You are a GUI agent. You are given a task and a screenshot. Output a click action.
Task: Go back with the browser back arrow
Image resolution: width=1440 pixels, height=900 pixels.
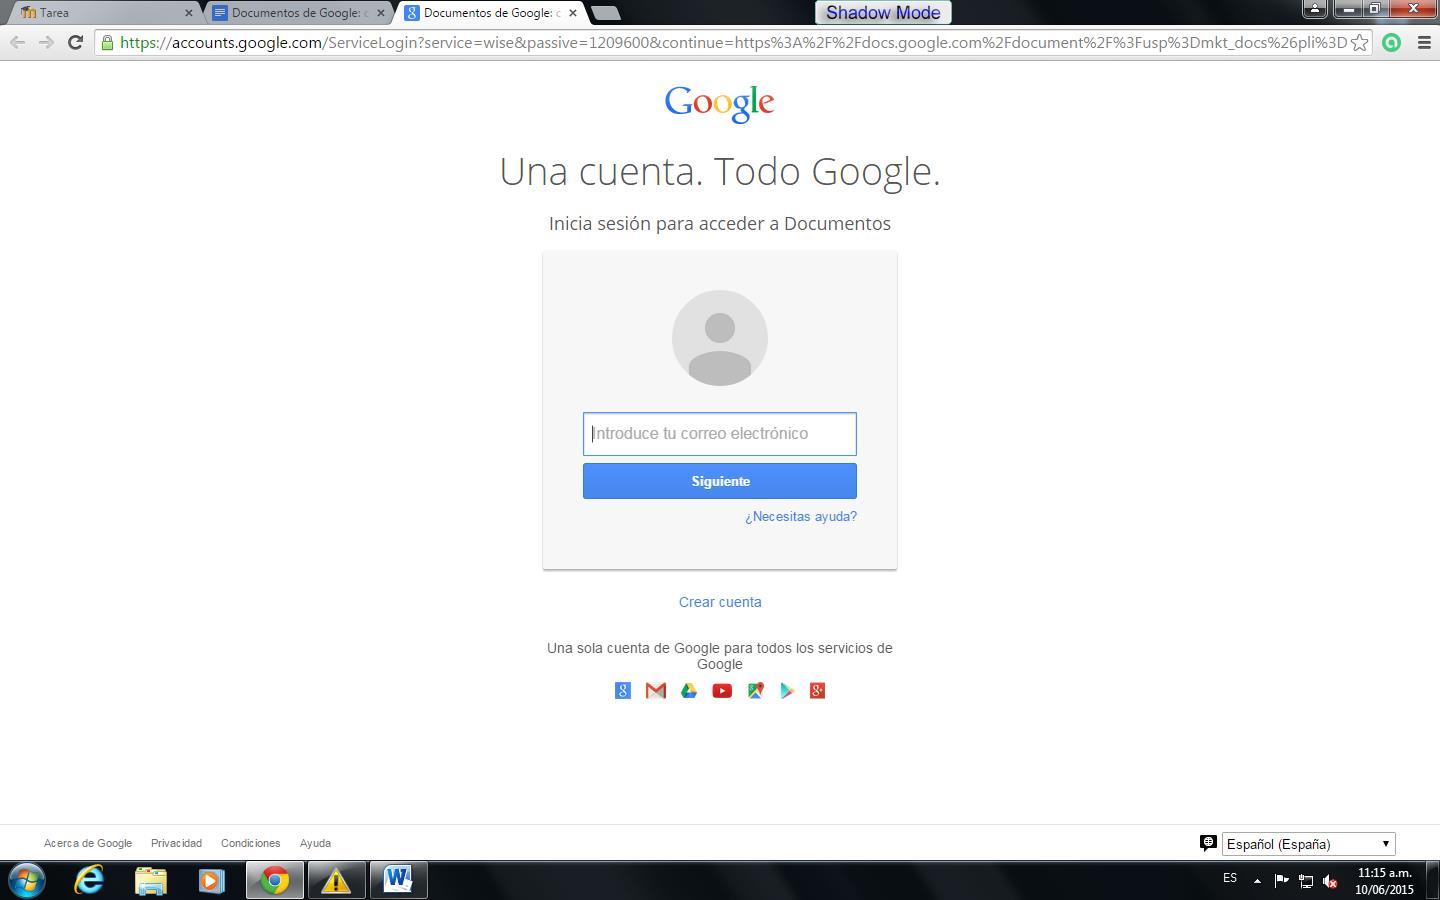coord(17,42)
